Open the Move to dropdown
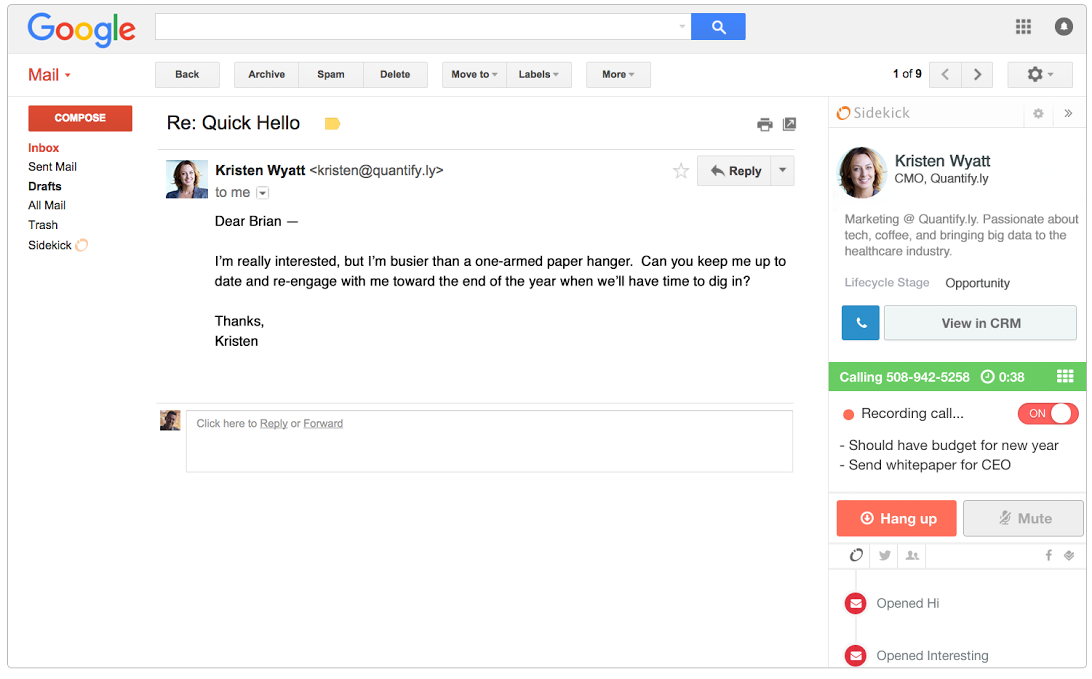 pos(473,74)
